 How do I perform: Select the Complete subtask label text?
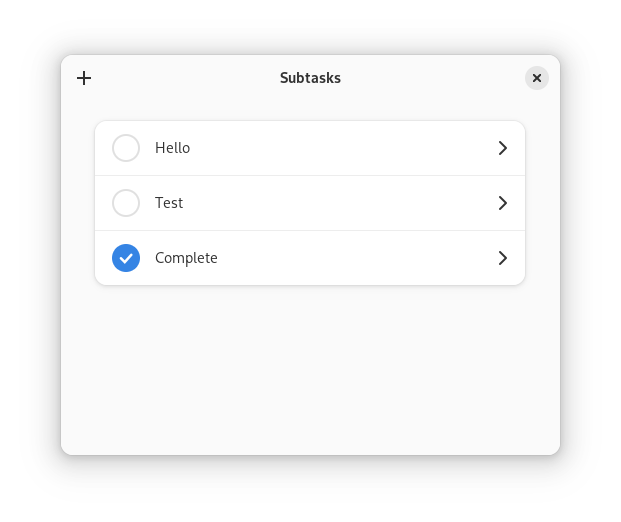pos(186,258)
